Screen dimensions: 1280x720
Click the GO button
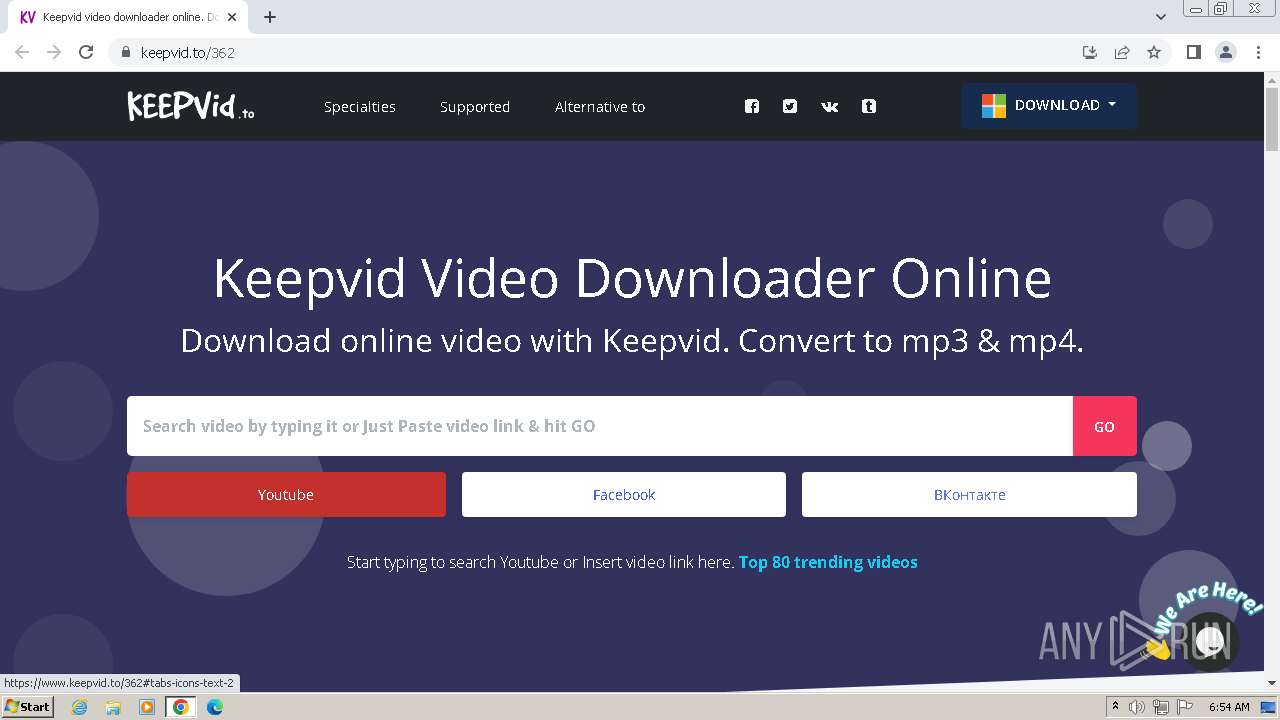(x=1104, y=426)
